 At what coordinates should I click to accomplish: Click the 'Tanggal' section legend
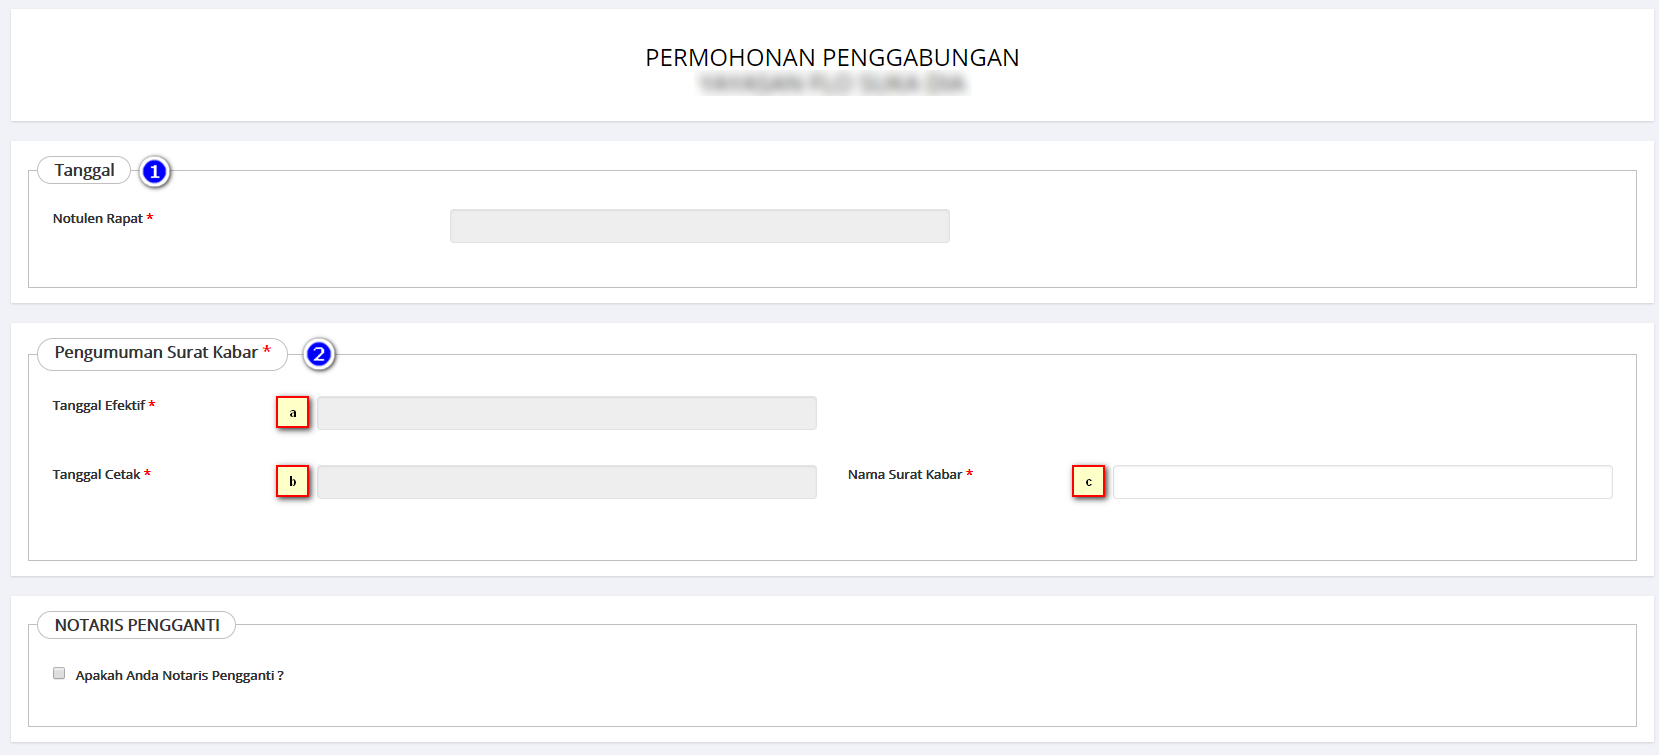point(85,171)
